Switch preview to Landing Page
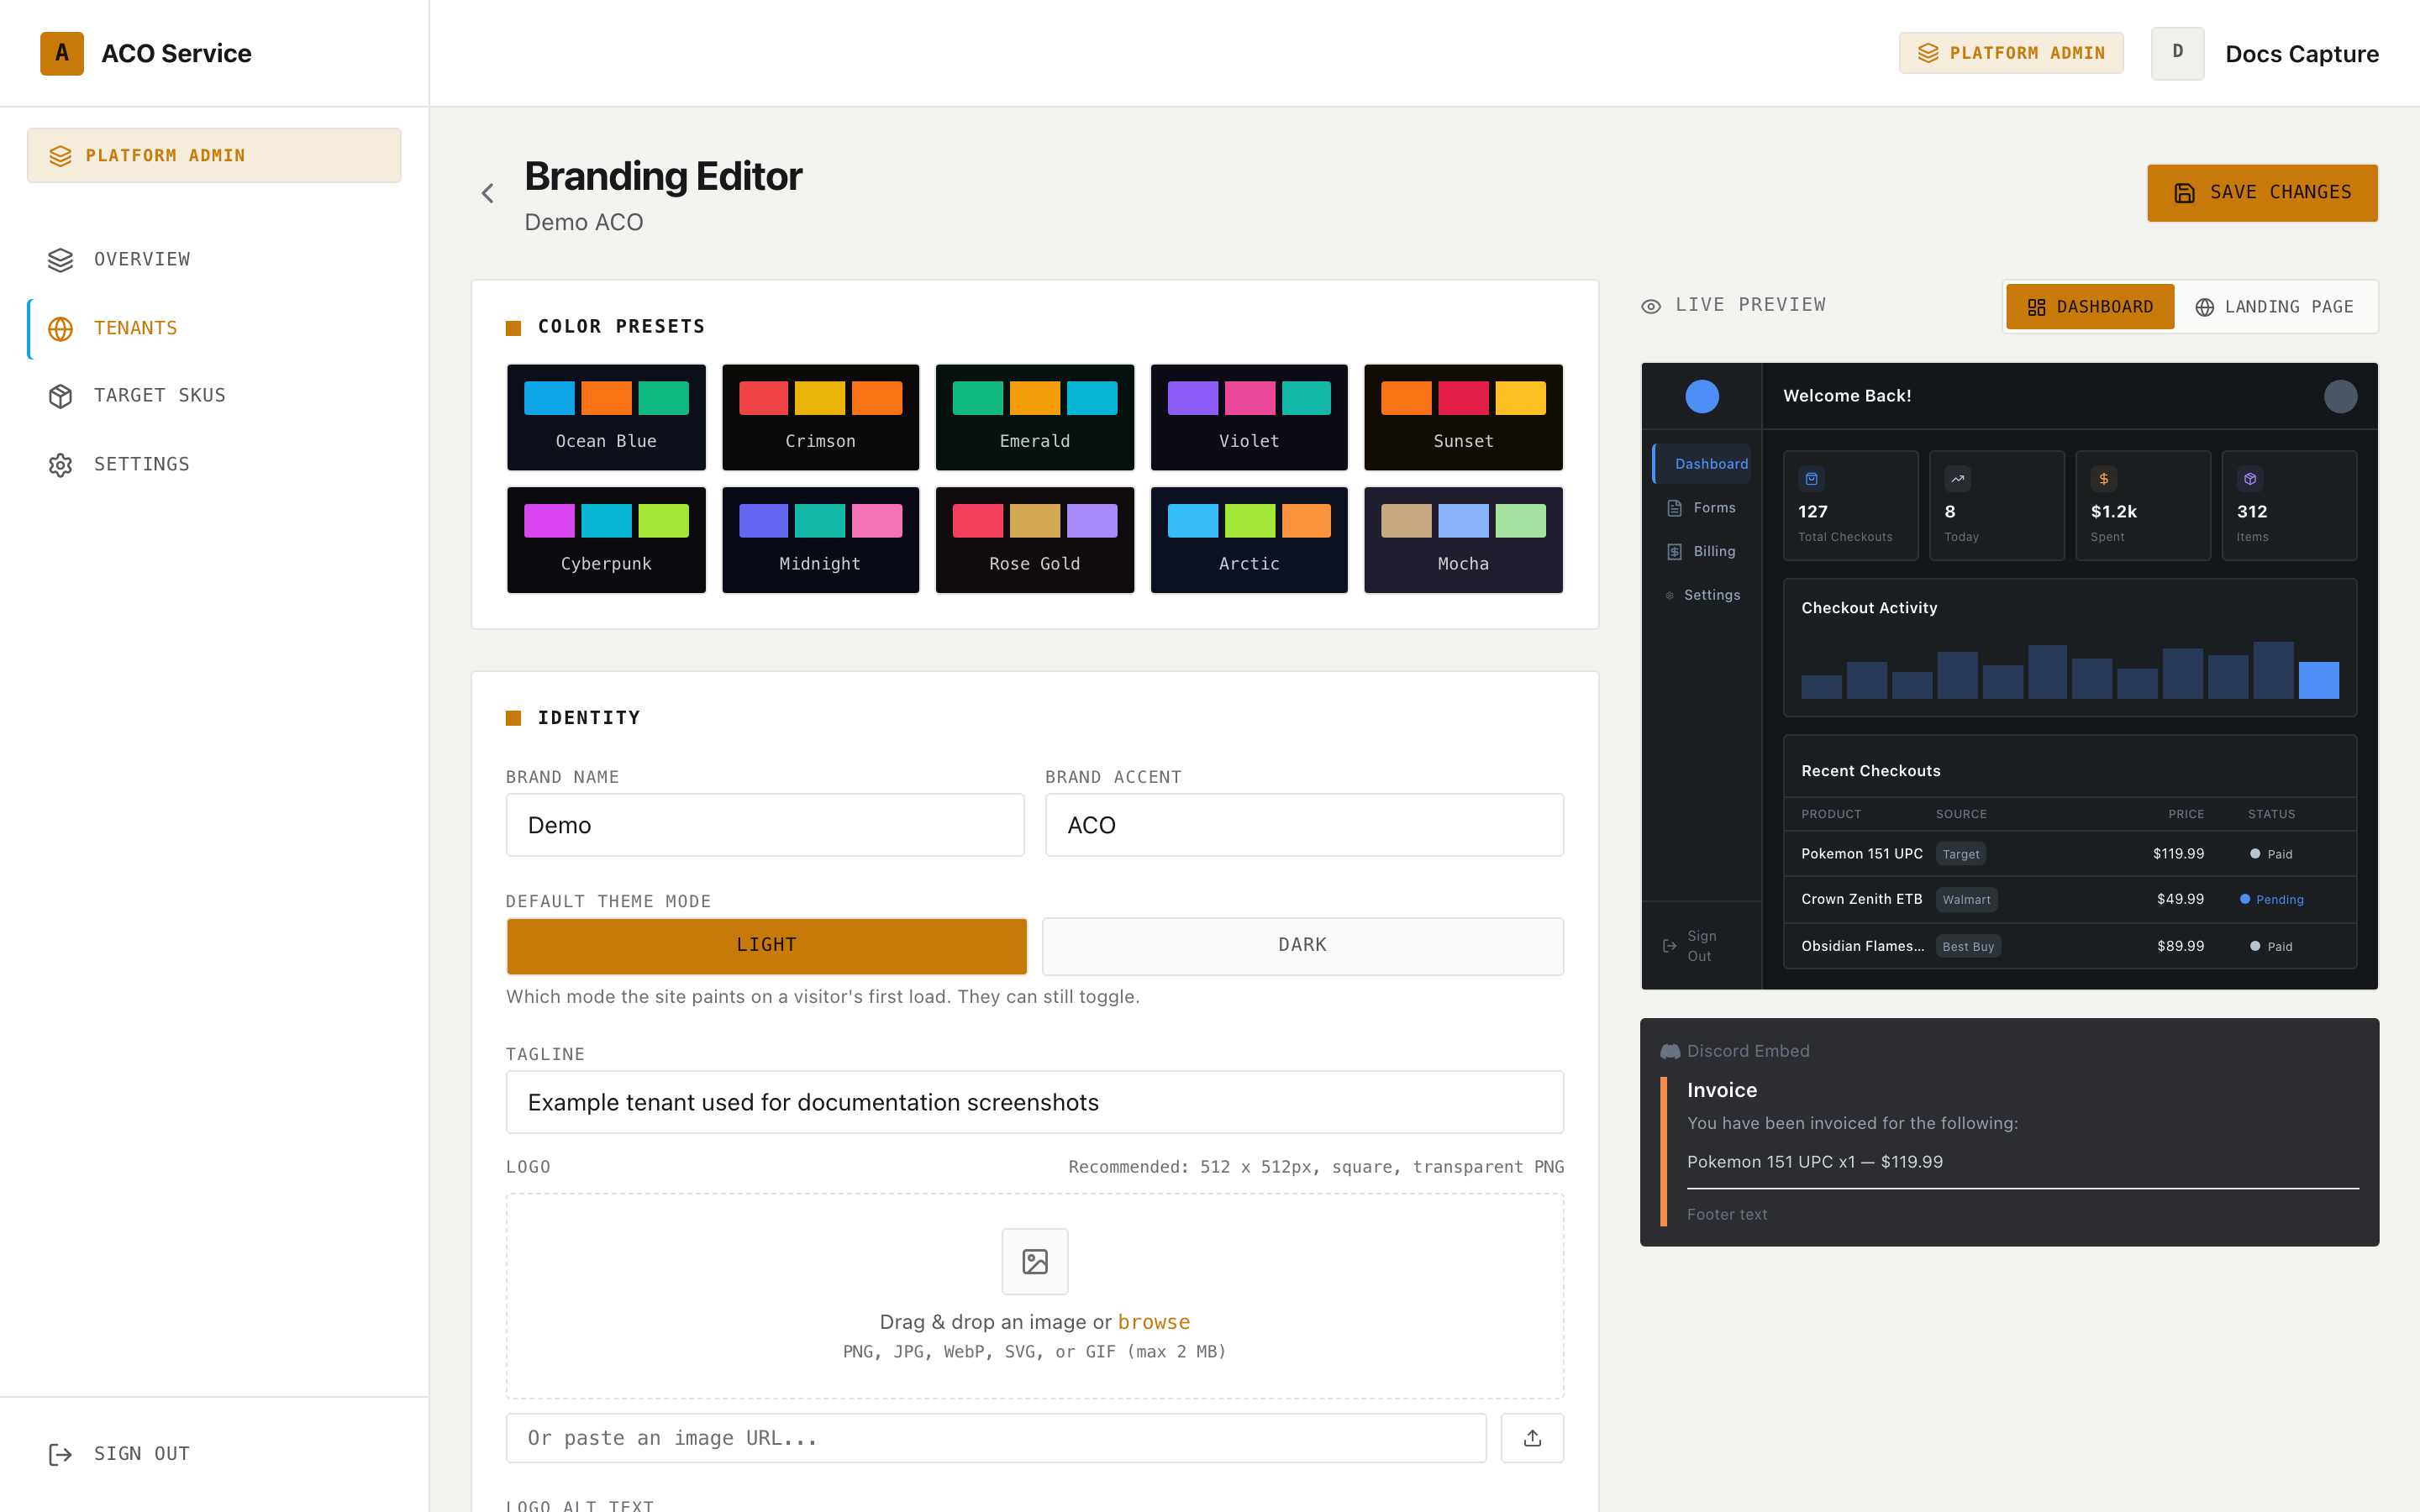Screen dimensions: 2420x1512 point(2274,307)
